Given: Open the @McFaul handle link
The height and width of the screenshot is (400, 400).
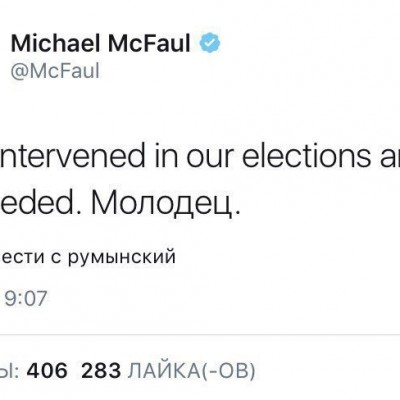Looking at the screenshot, I should click(x=55, y=71).
